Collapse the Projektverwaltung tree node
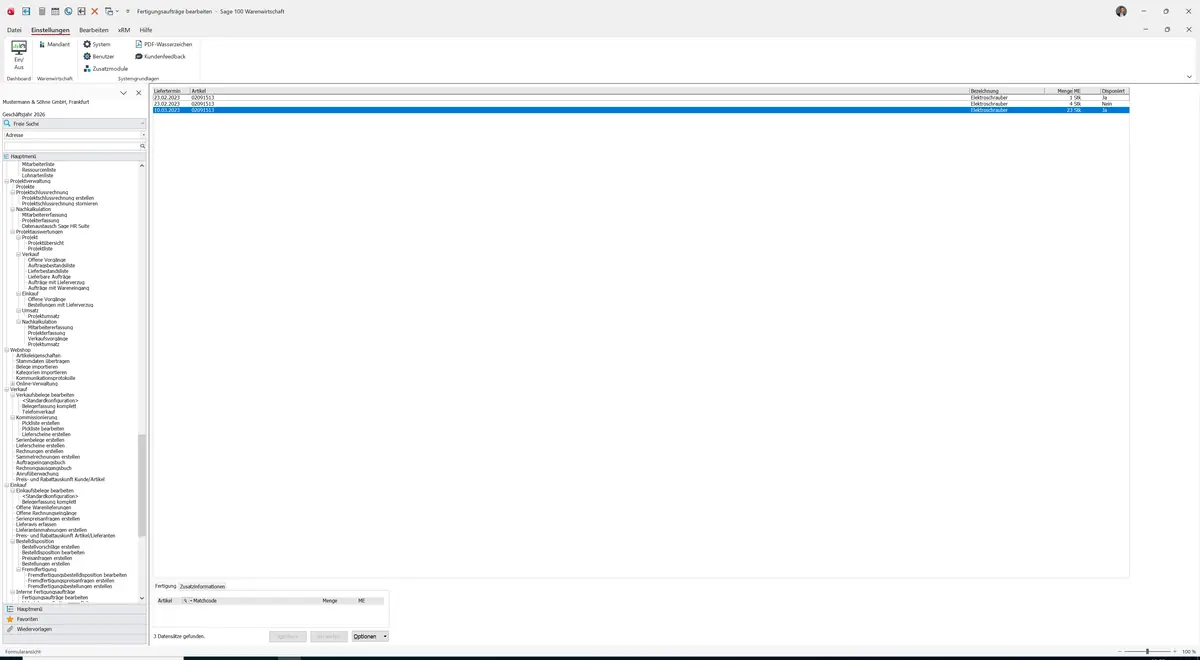 click(7, 181)
